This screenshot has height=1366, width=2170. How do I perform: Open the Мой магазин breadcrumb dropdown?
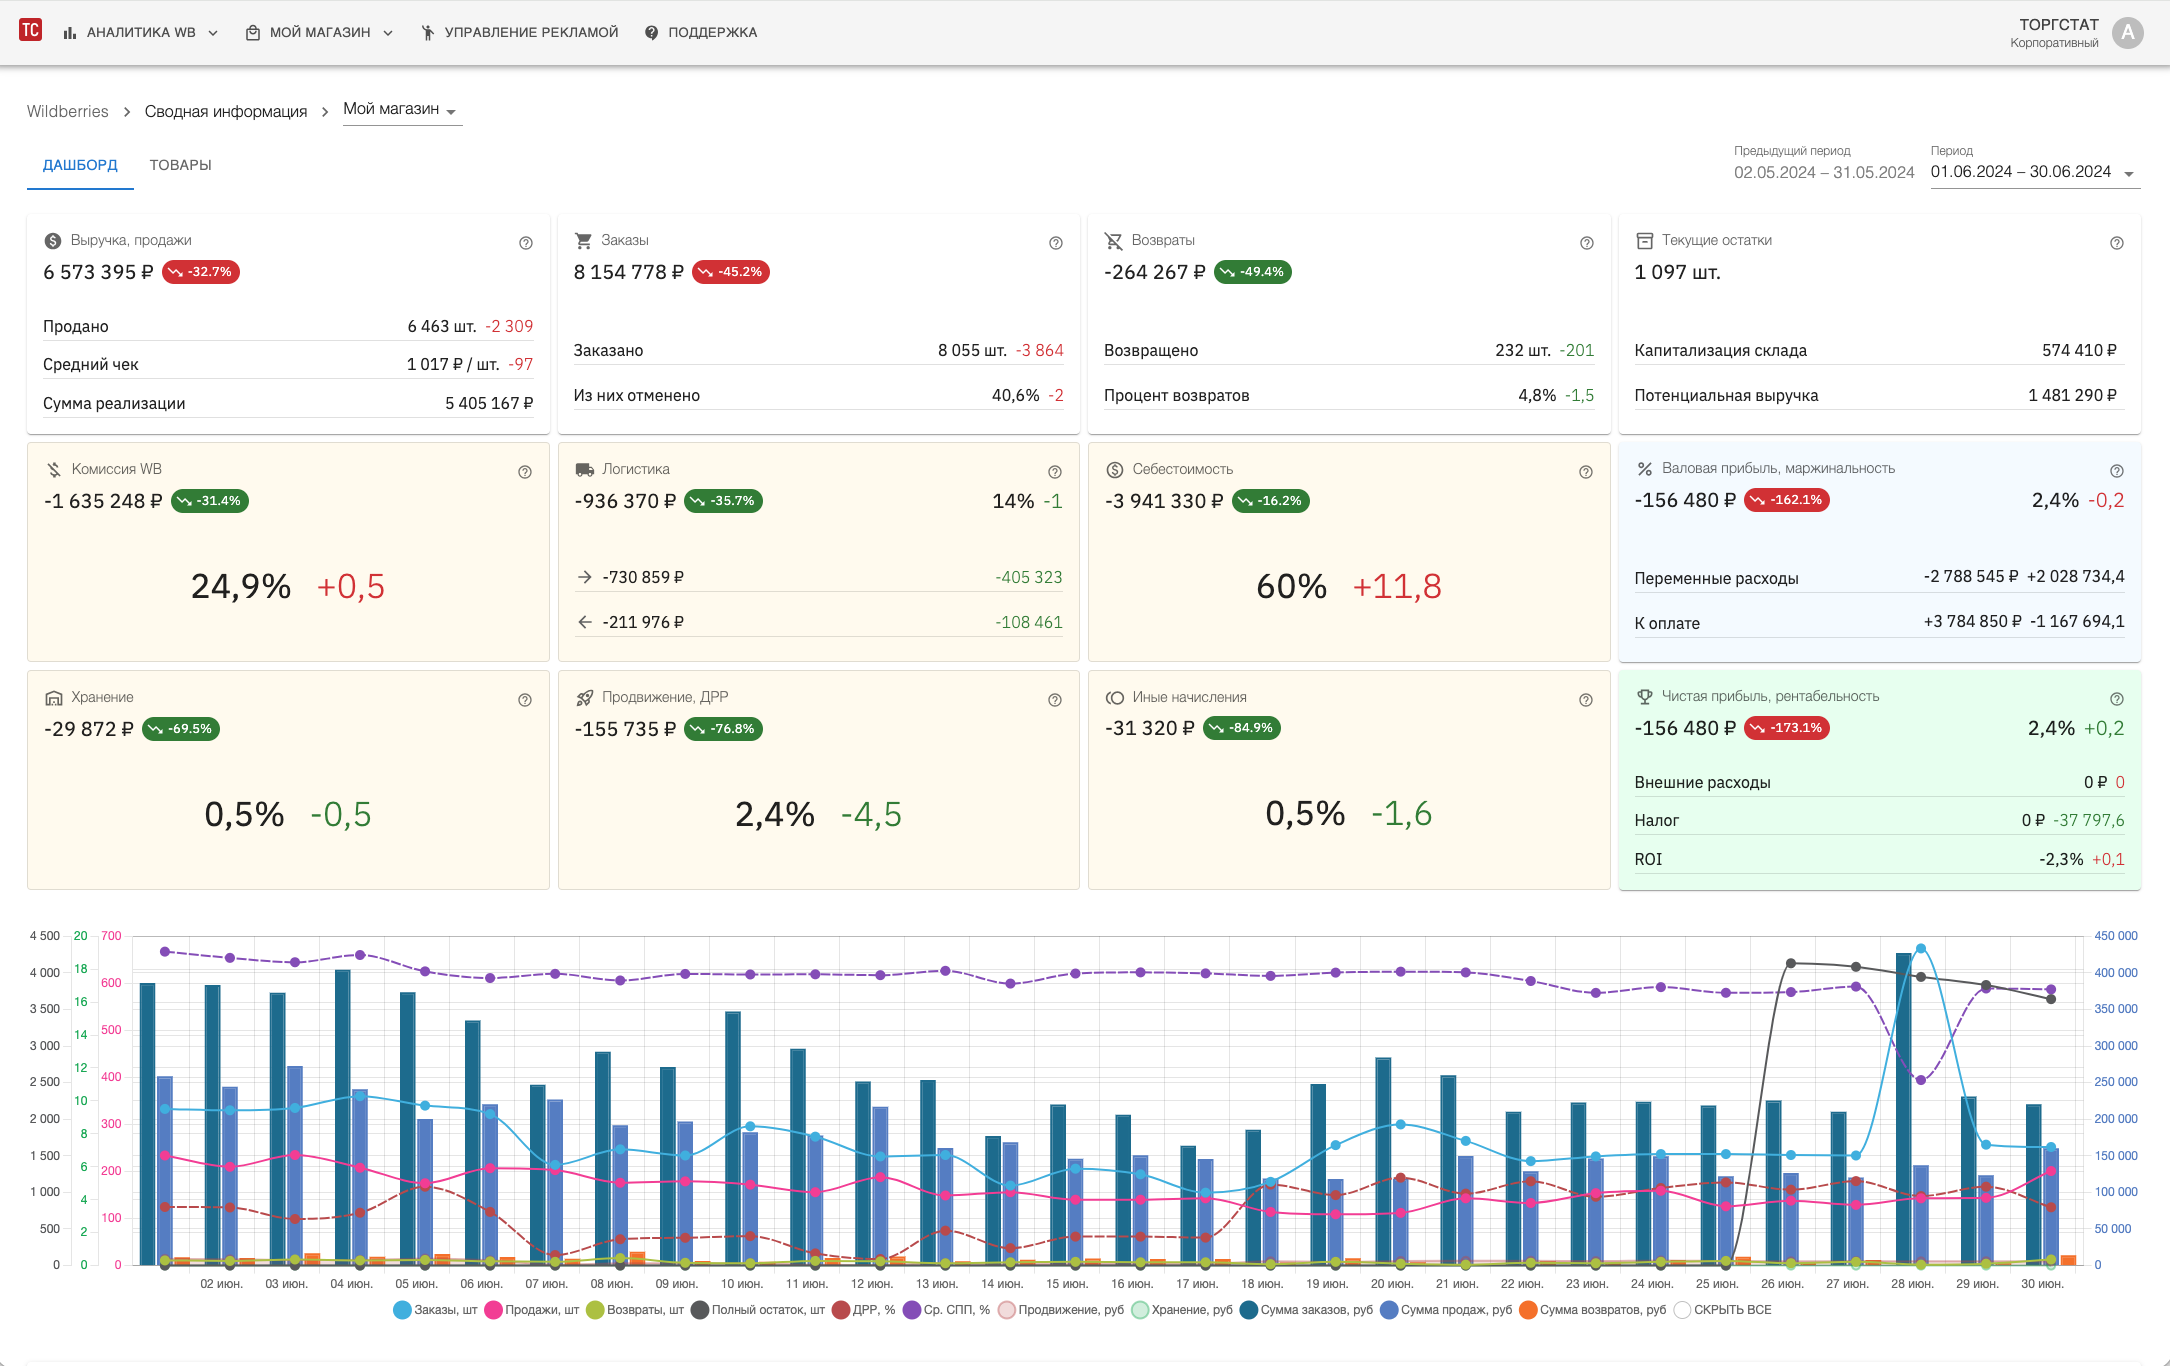[400, 110]
